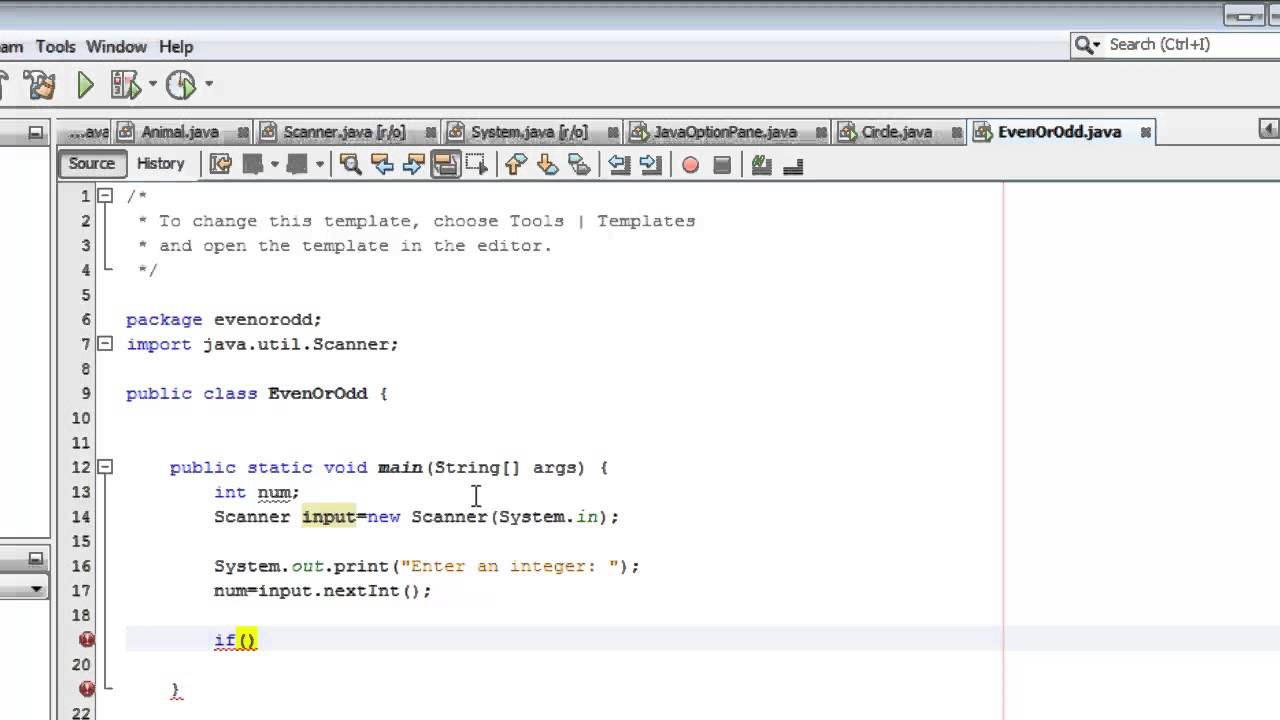Image resolution: width=1280 pixels, height=720 pixels.
Task: Close the Scanner.java tab
Action: coord(430,132)
